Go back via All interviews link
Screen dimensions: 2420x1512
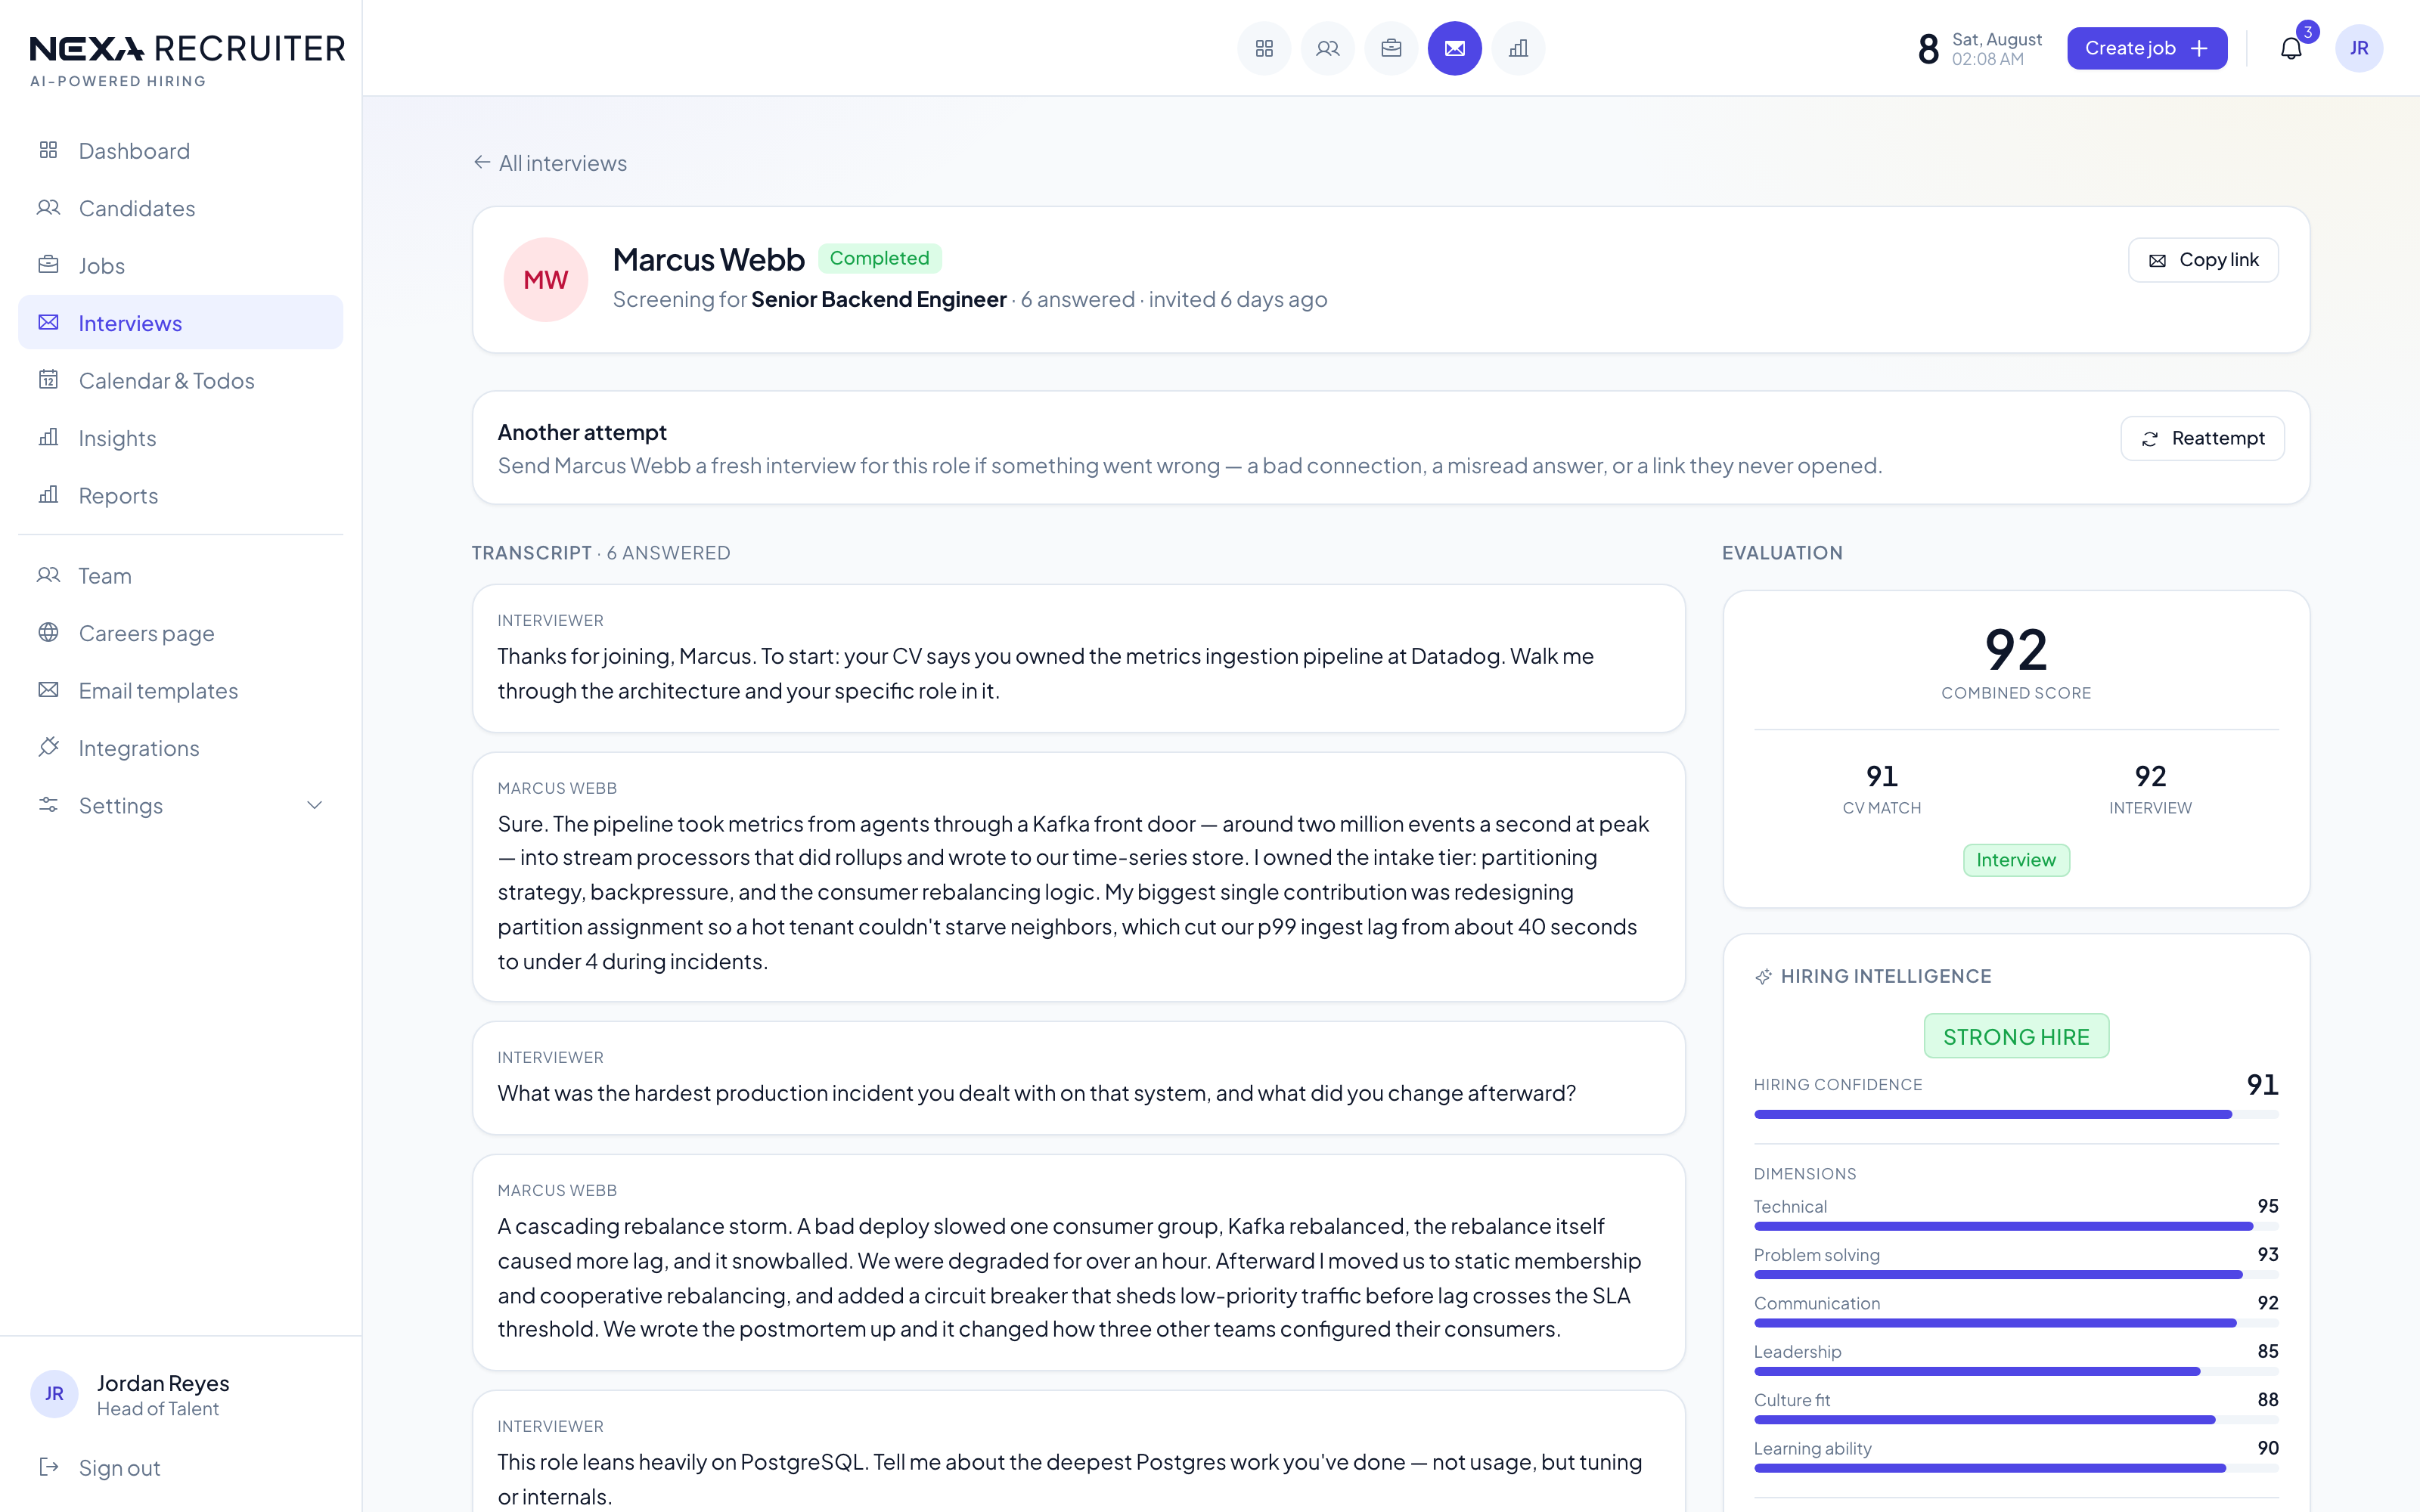(x=550, y=163)
